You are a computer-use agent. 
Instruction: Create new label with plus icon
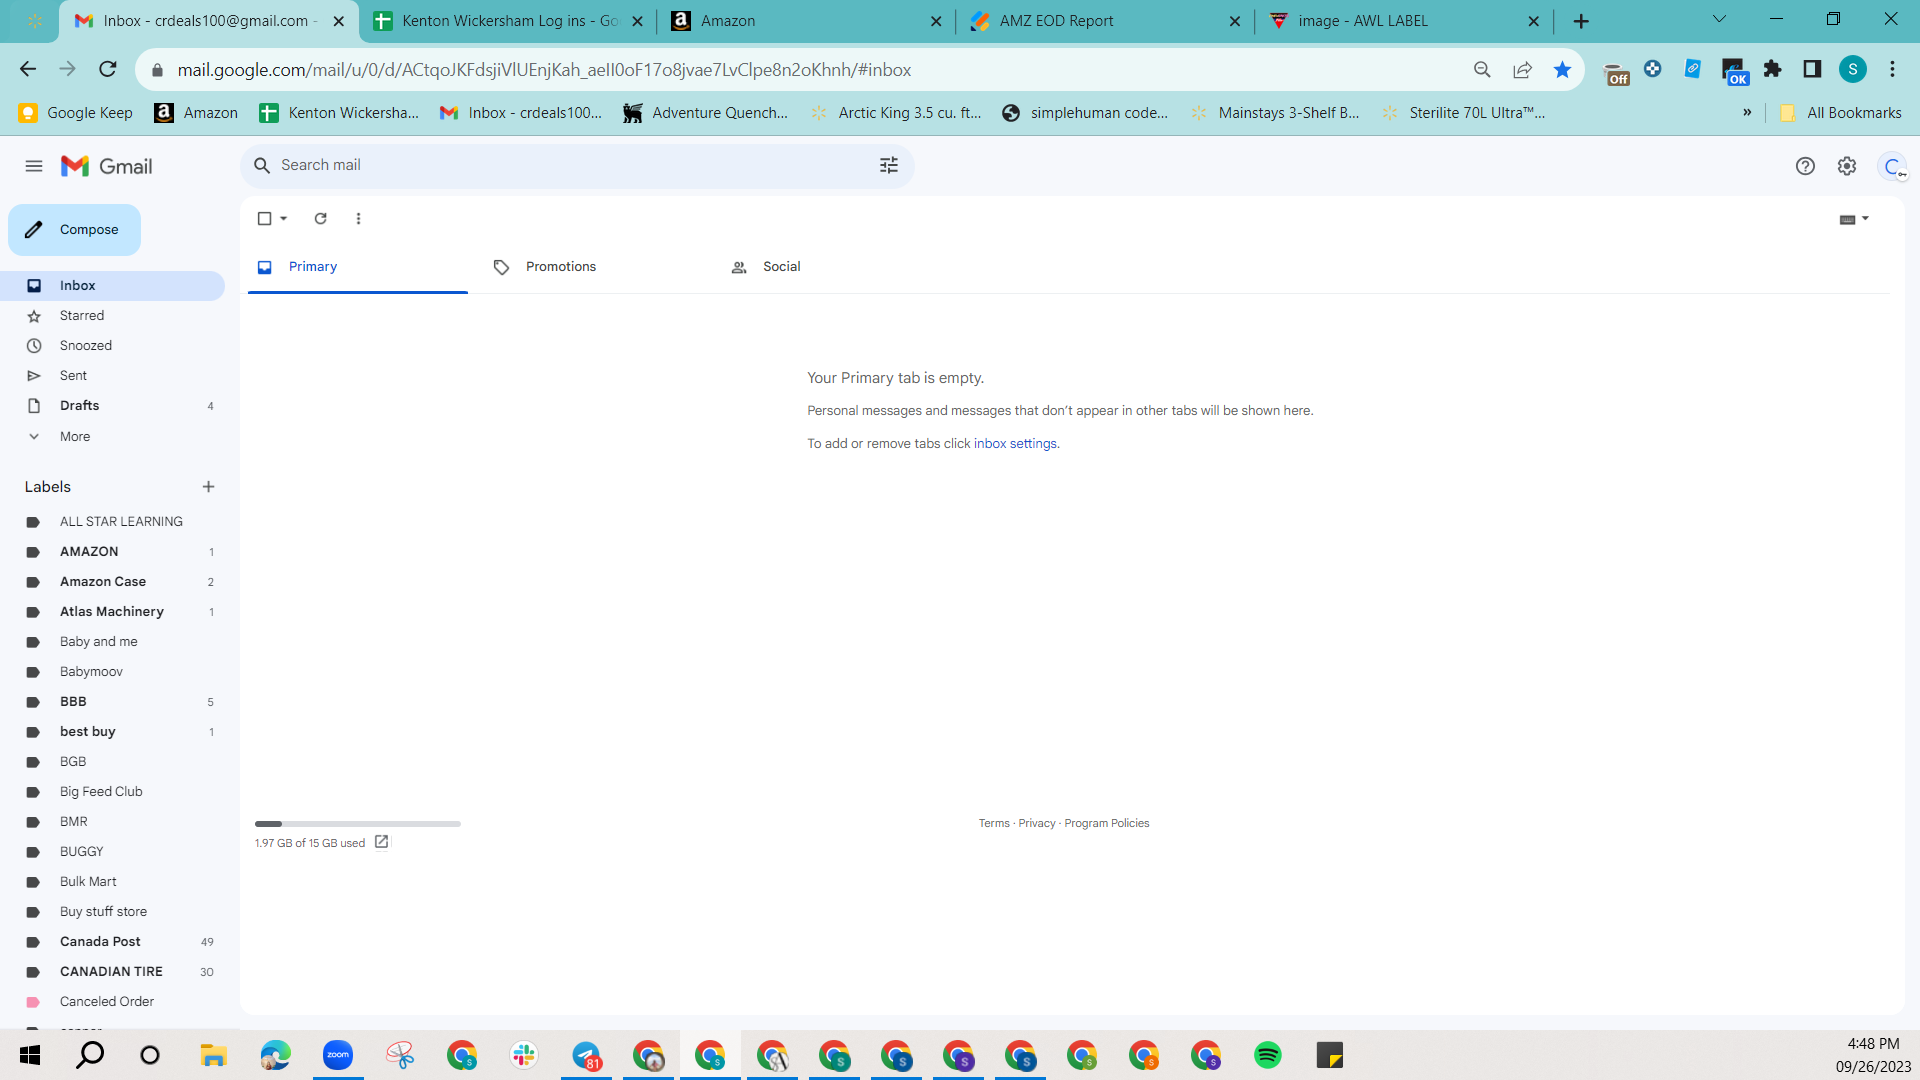[x=209, y=487]
